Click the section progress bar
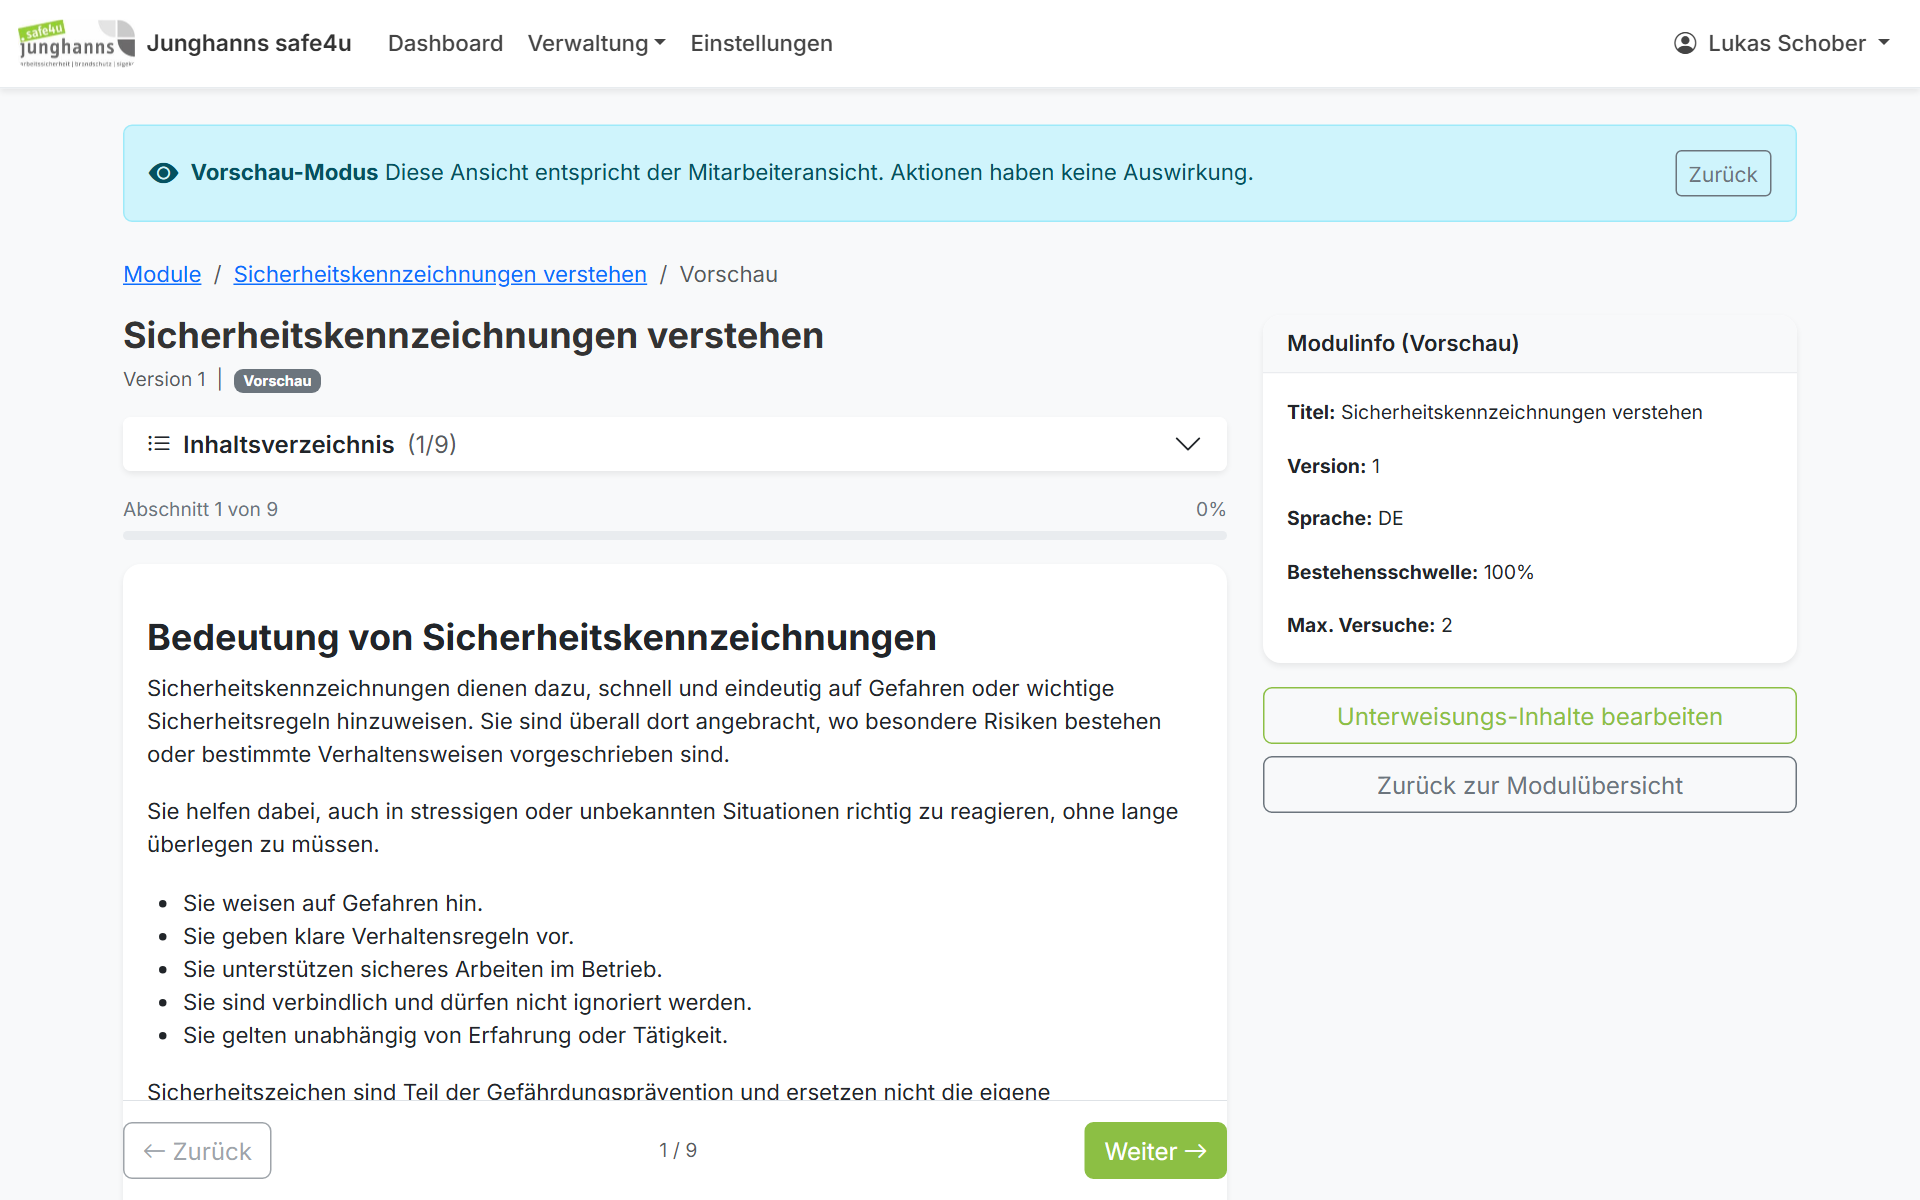Image resolution: width=1920 pixels, height=1200 pixels. pos(675,536)
